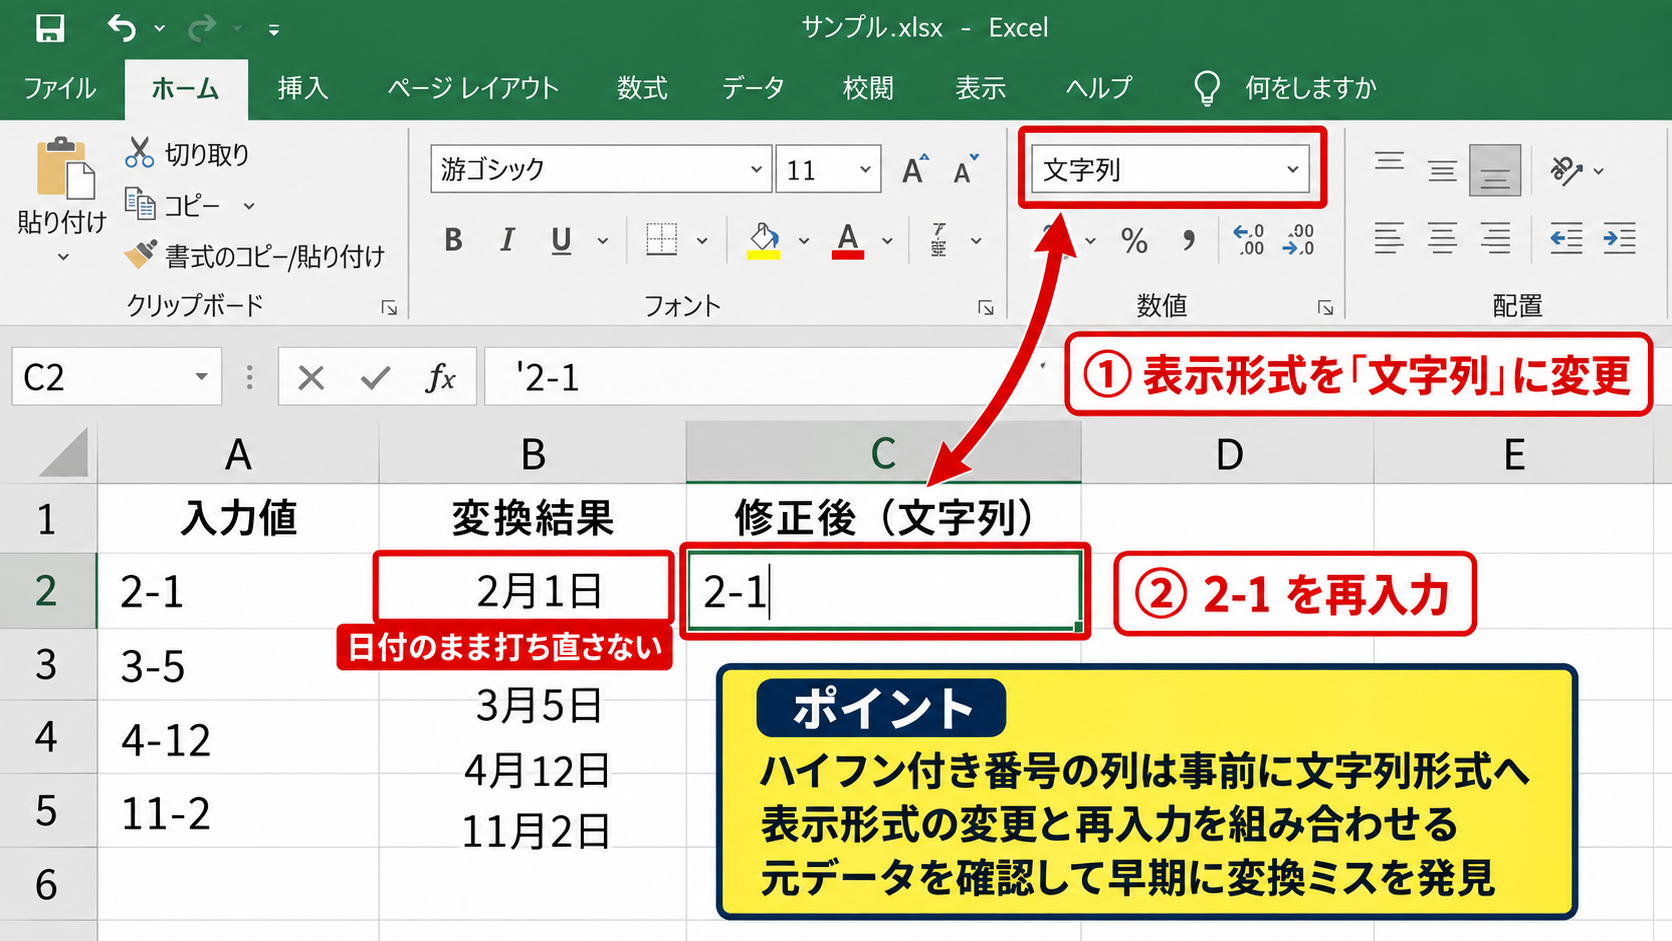The width and height of the screenshot is (1672, 941).
Task: Expand the コピー dropdown arrow
Action: point(249,206)
